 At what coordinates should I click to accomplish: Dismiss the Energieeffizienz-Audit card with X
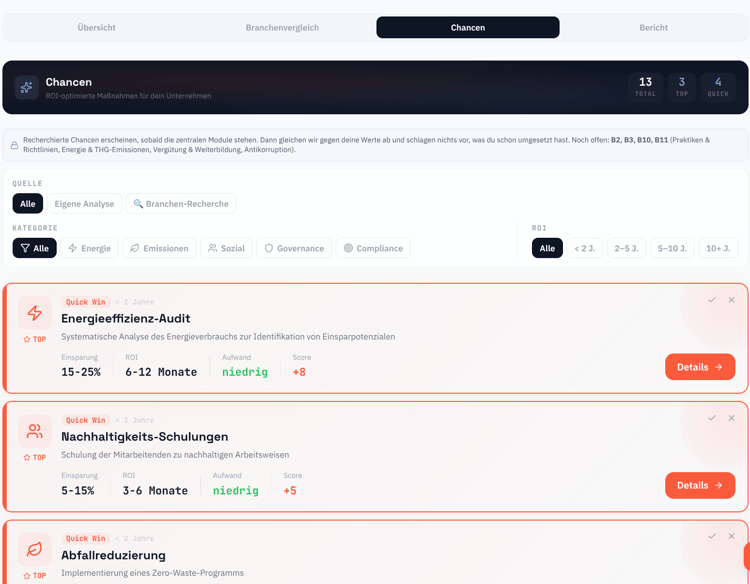pos(731,300)
